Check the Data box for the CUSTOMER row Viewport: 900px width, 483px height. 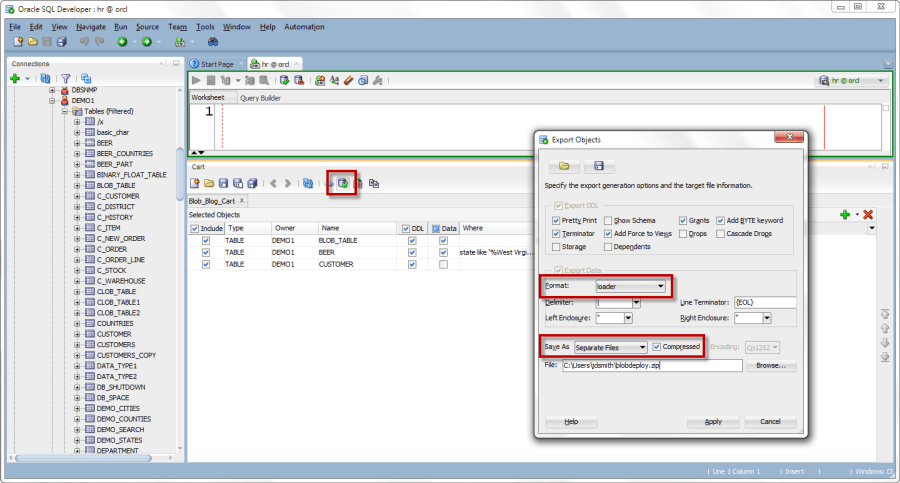443,265
